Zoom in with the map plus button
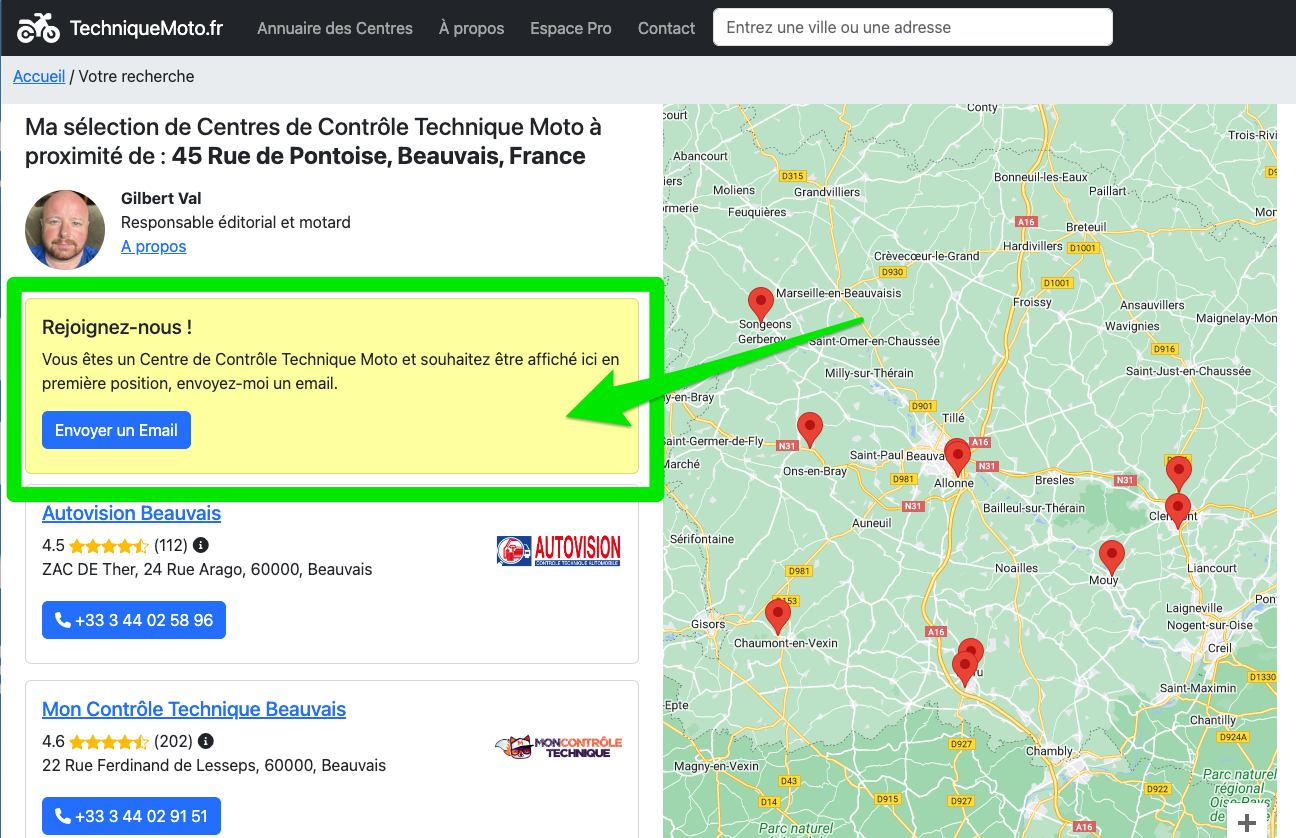1296x838 pixels. pos(1247,823)
